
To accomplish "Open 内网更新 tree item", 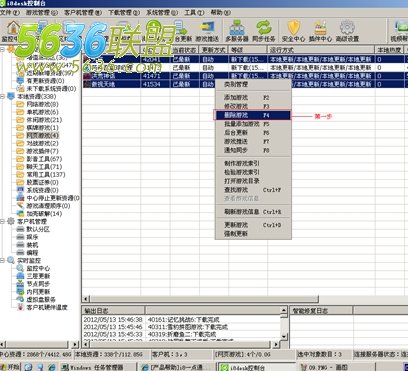I will 33,292.
